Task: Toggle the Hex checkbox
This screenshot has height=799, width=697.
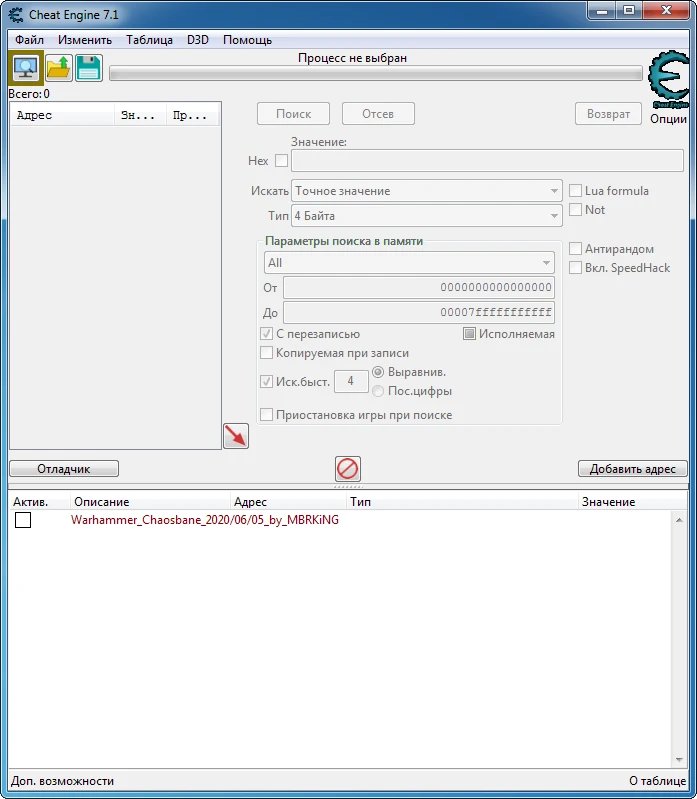Action: coord(281,161)
